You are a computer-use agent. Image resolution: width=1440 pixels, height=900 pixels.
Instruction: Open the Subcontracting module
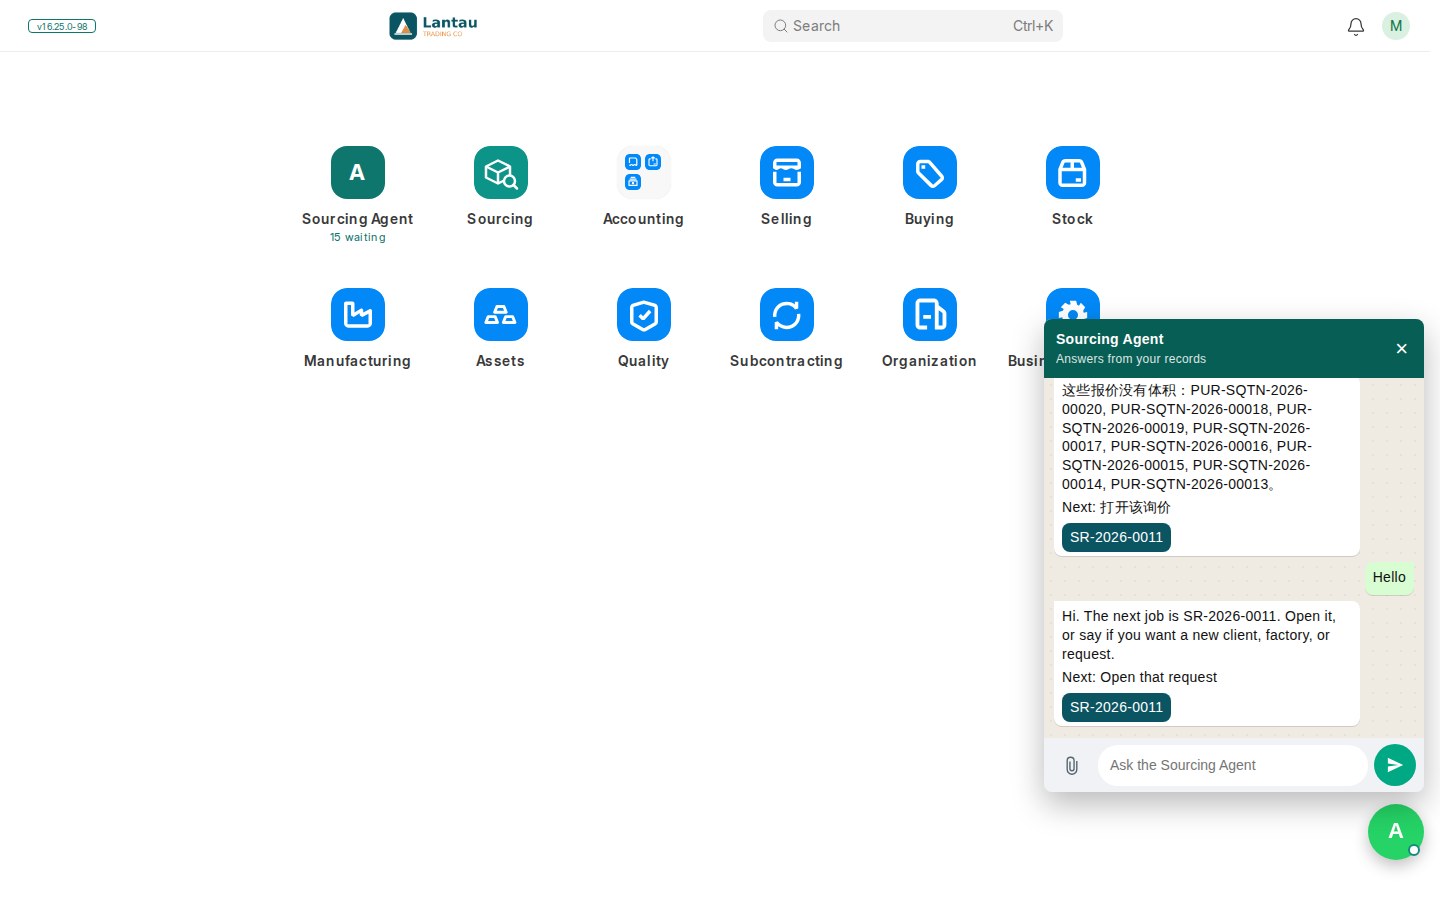click(786, 315)
